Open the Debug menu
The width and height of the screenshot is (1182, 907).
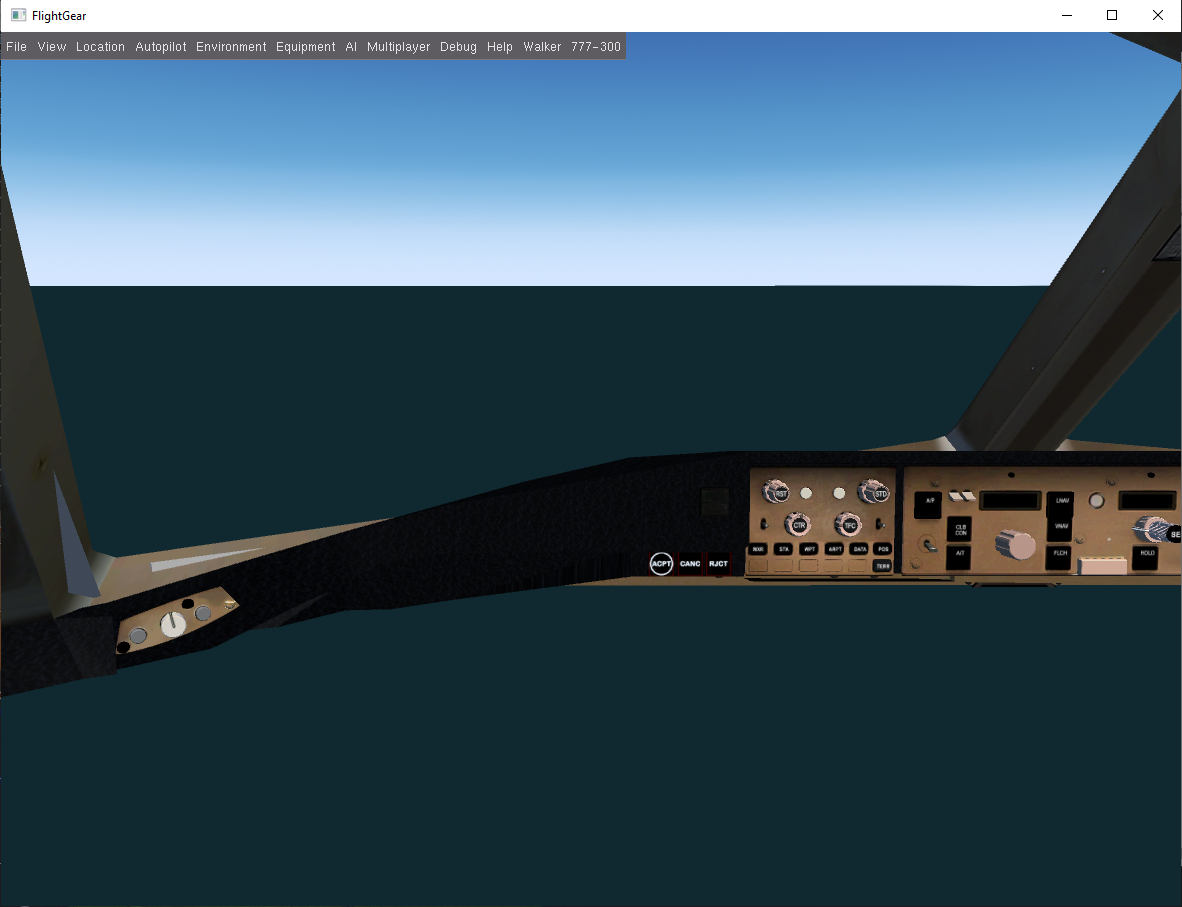pos(458,47)
